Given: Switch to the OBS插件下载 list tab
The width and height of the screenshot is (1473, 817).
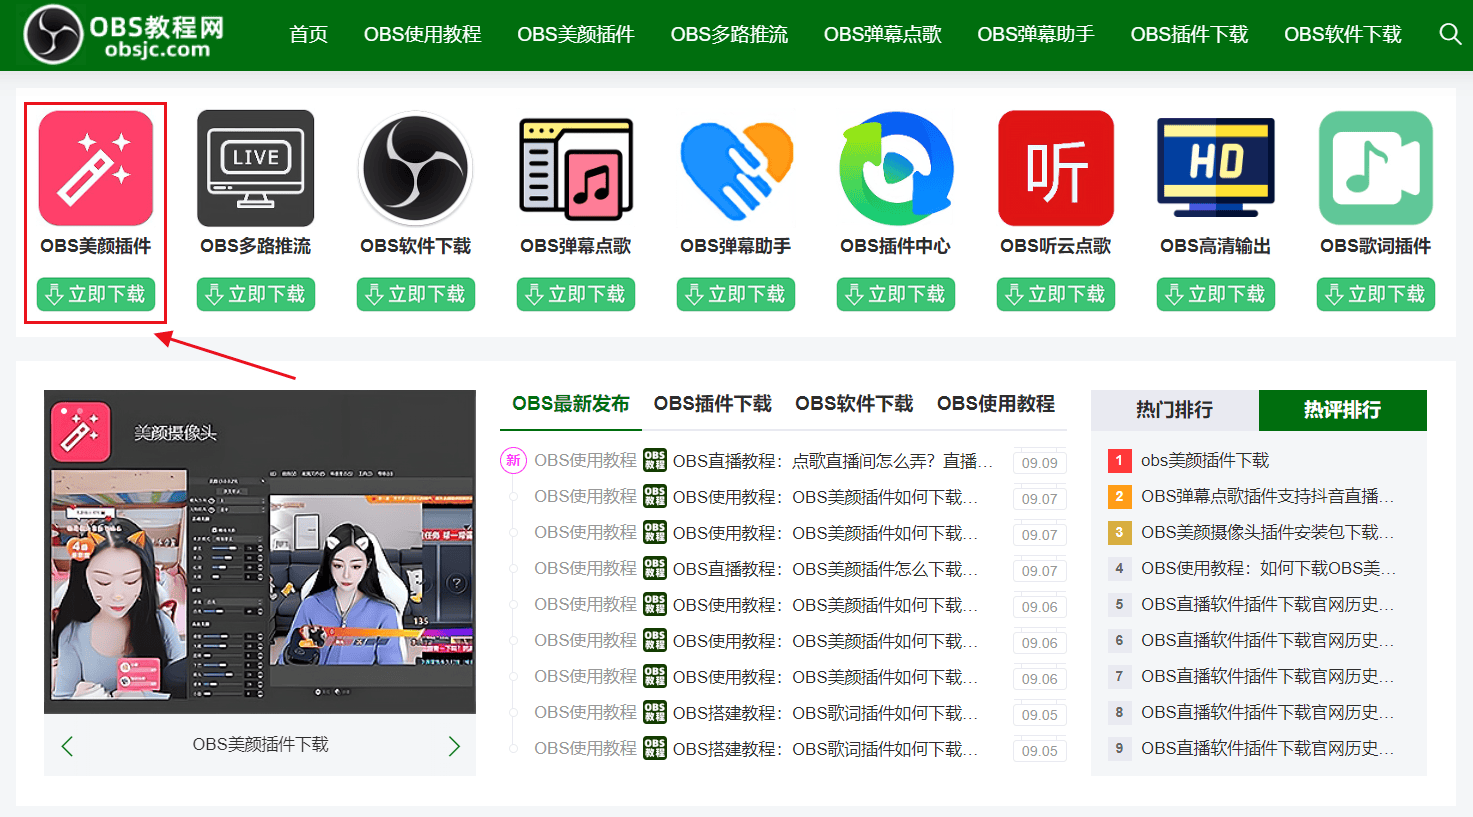Looking at the screenshot, I should [x=711, y=404].
